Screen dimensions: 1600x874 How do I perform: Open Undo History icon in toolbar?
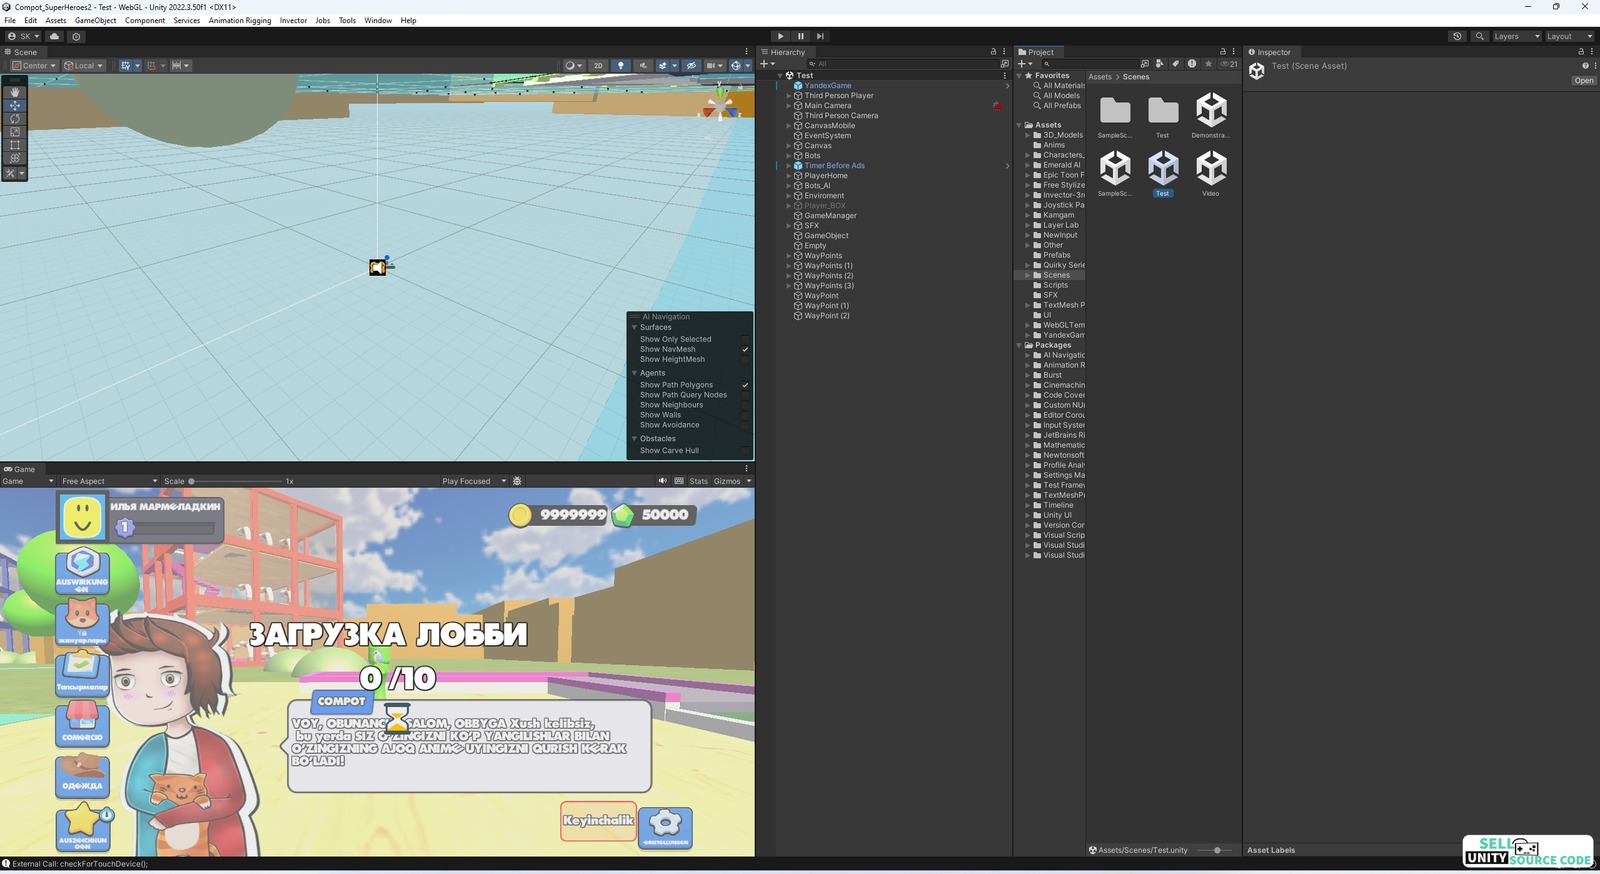tap(1457, 36)
